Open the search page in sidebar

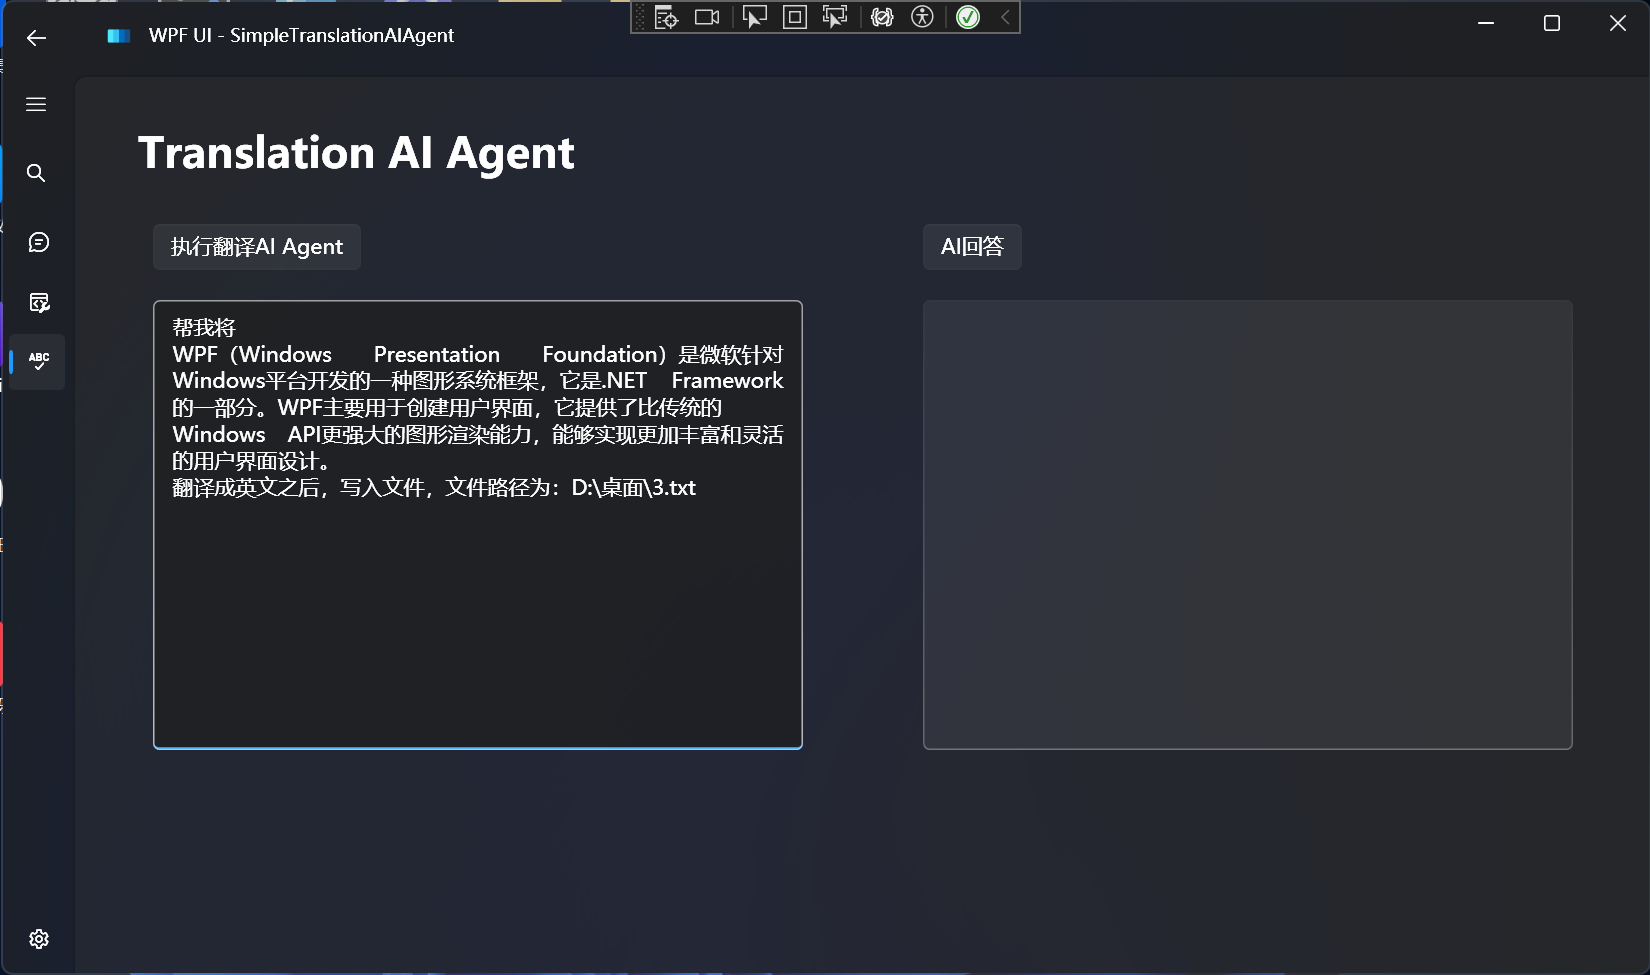pyautogui.click(x=36, y=173)
